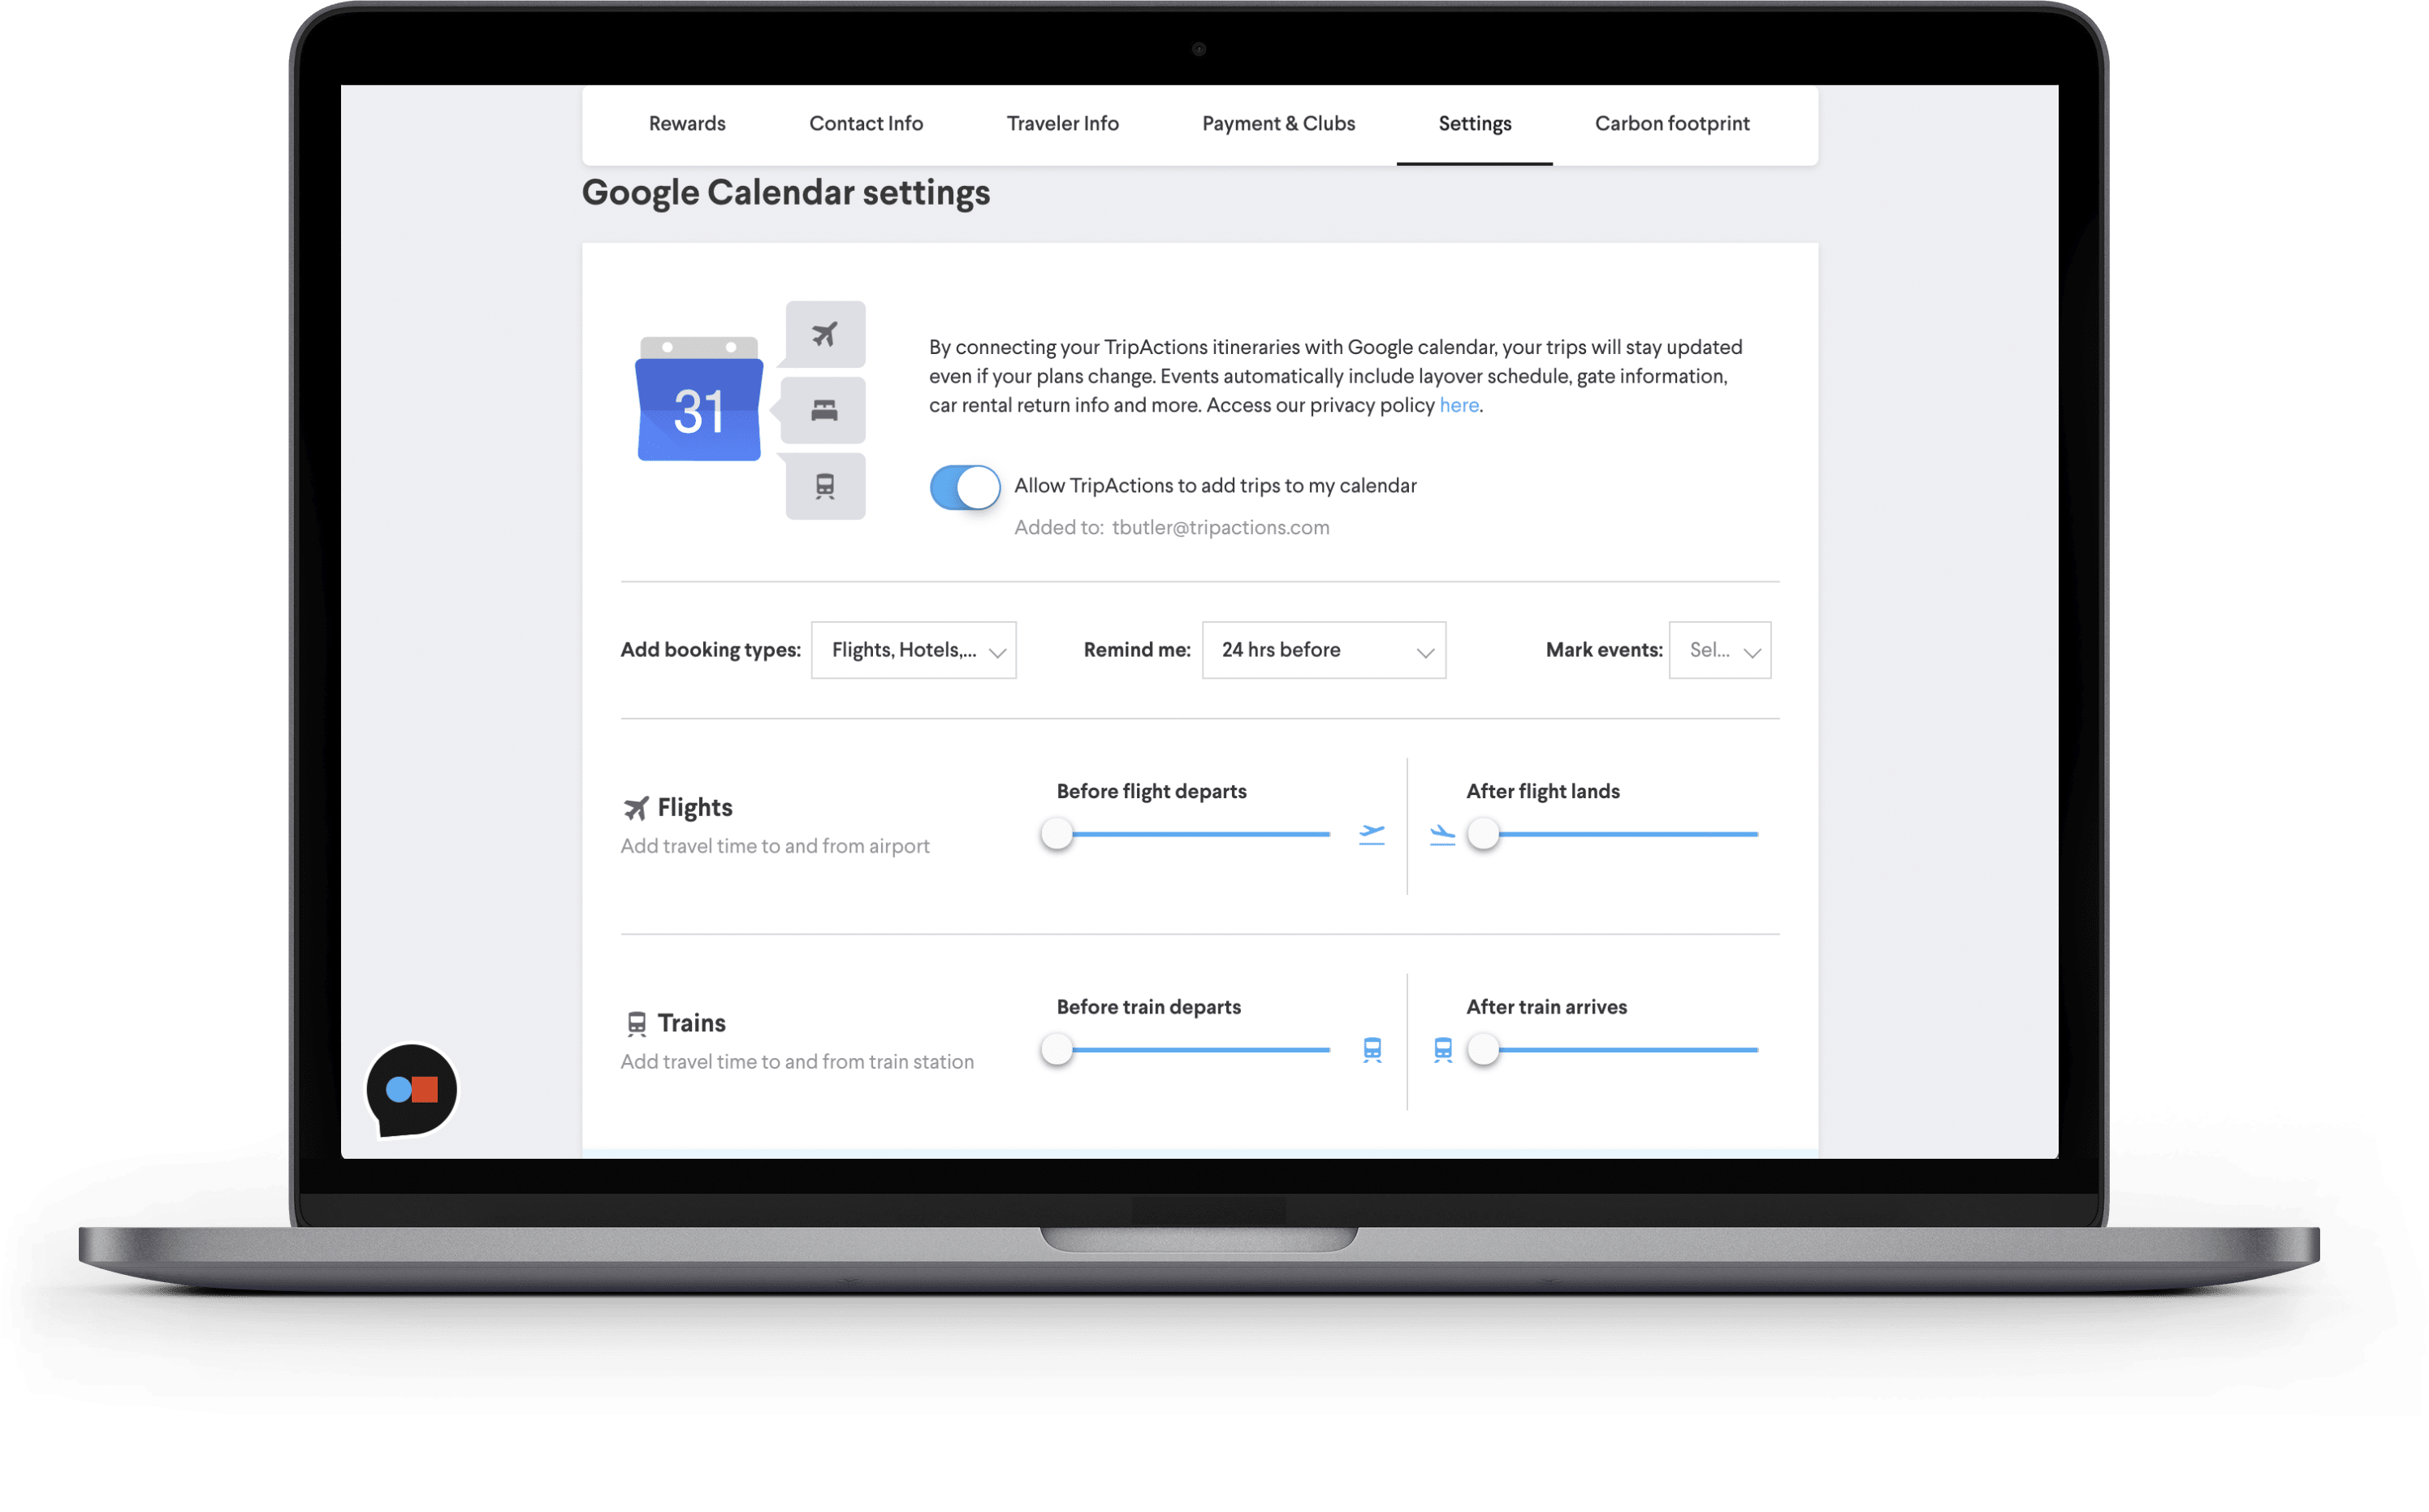Image resolution: width=2429 pixels, height=1512 pixels.
Task: Open the Remind me 24 hrs before dropdown
Action: (x=1324, y=650)
